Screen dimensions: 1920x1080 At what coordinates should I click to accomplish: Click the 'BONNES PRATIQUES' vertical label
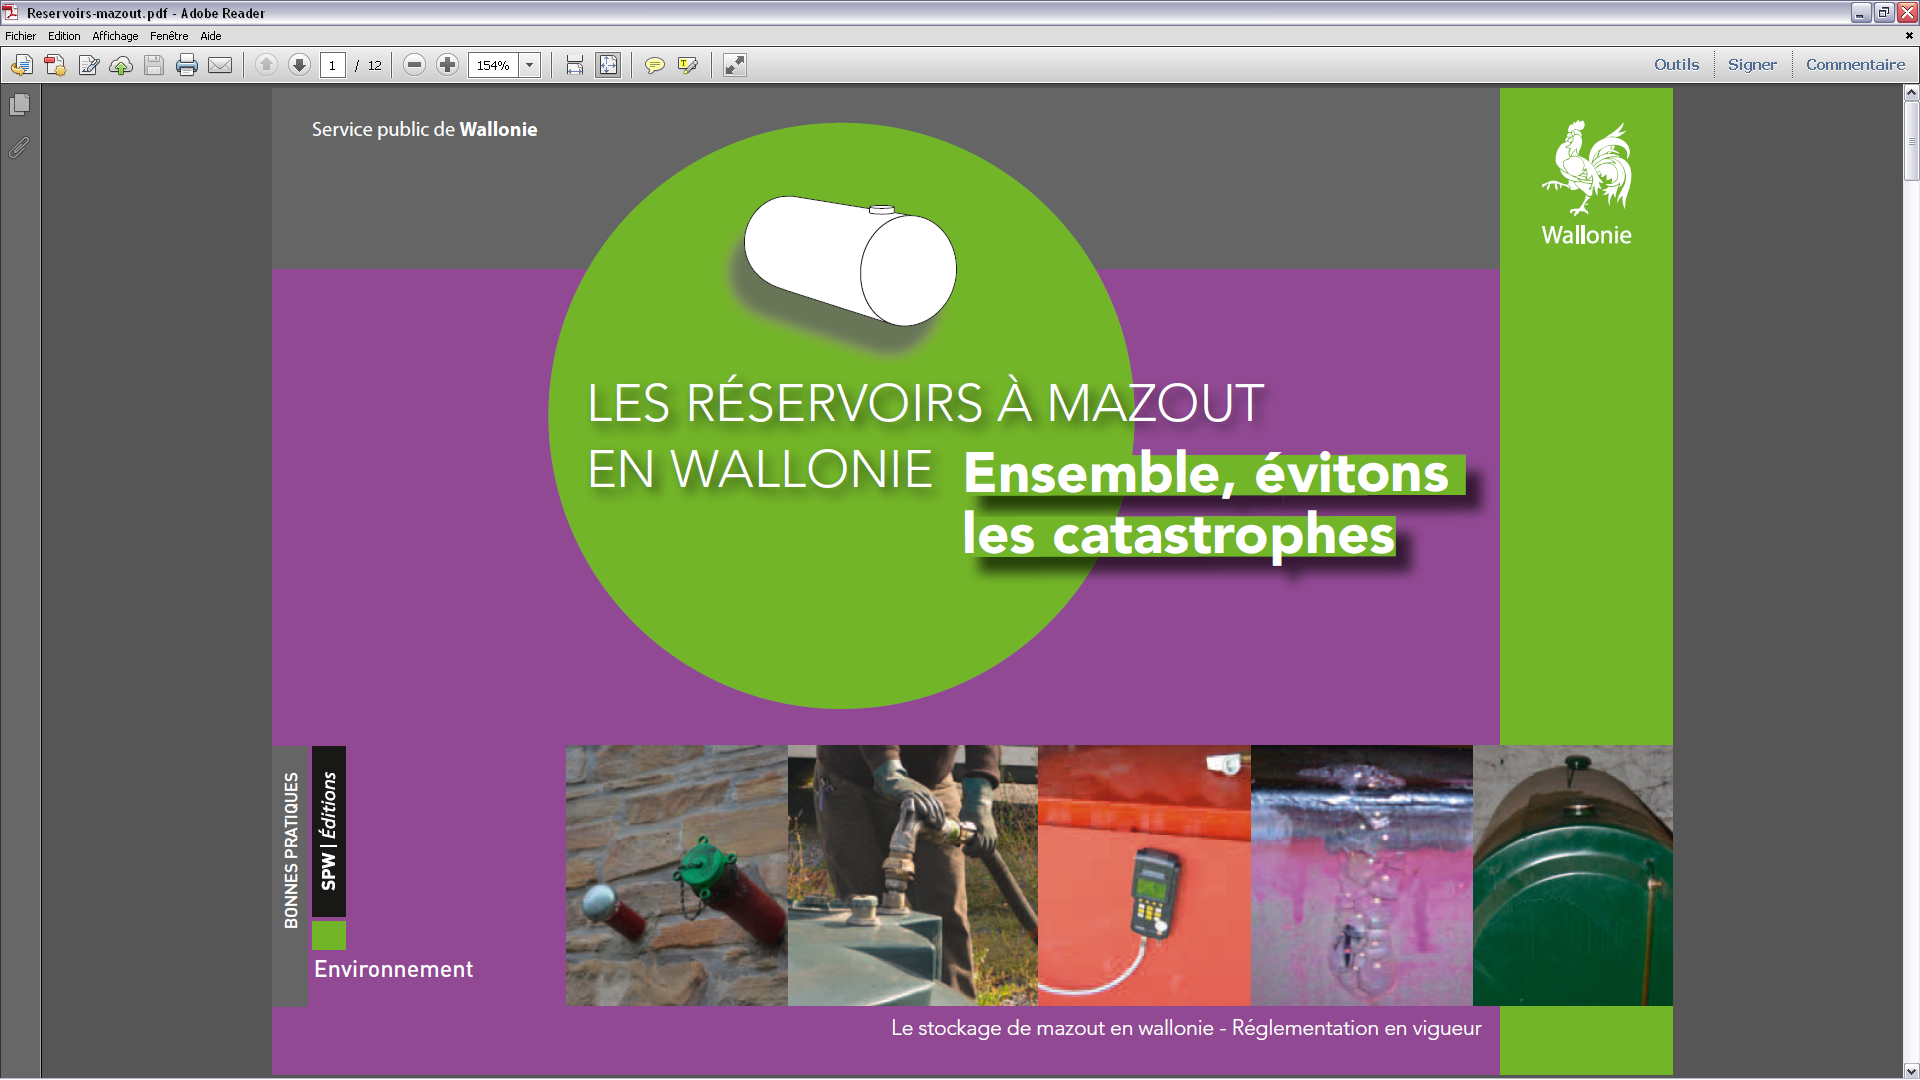tap(291, 851)
